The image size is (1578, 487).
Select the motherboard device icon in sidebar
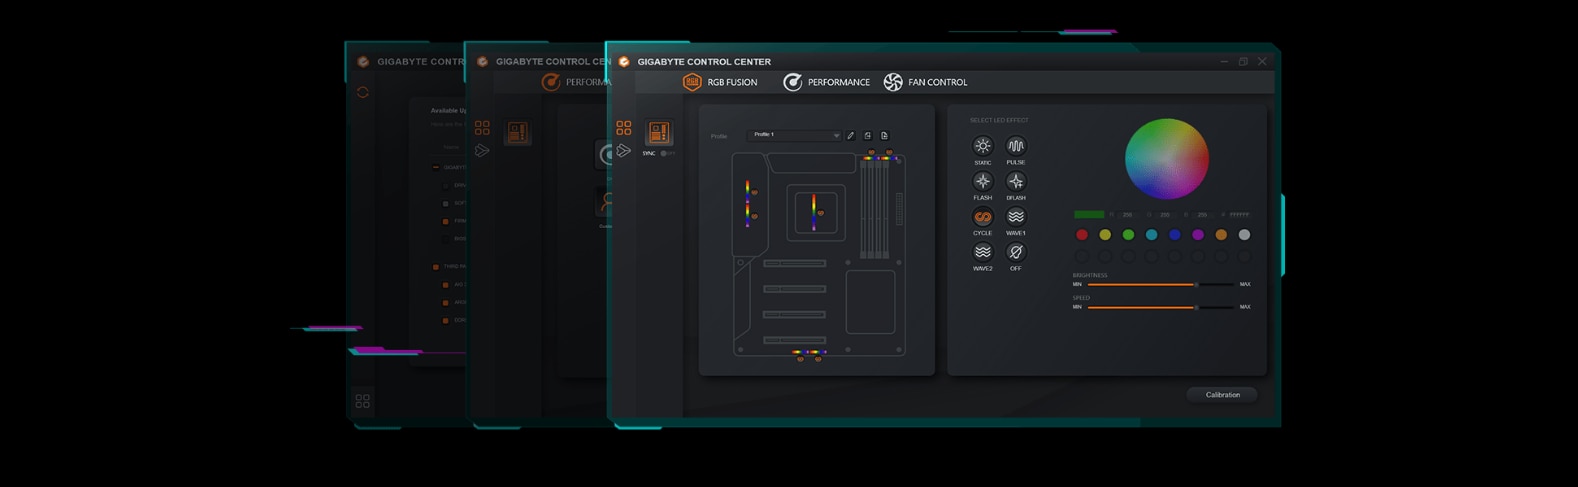click(x=658, y=132)
